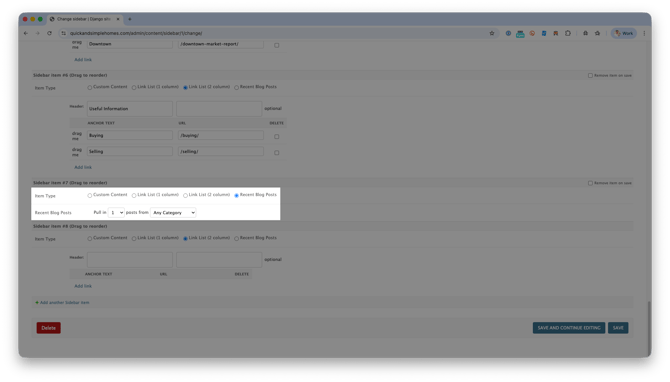Select Link List (1 column) for item #6
The width and height of the screenshot is (670, 382).
coord(134,88)
